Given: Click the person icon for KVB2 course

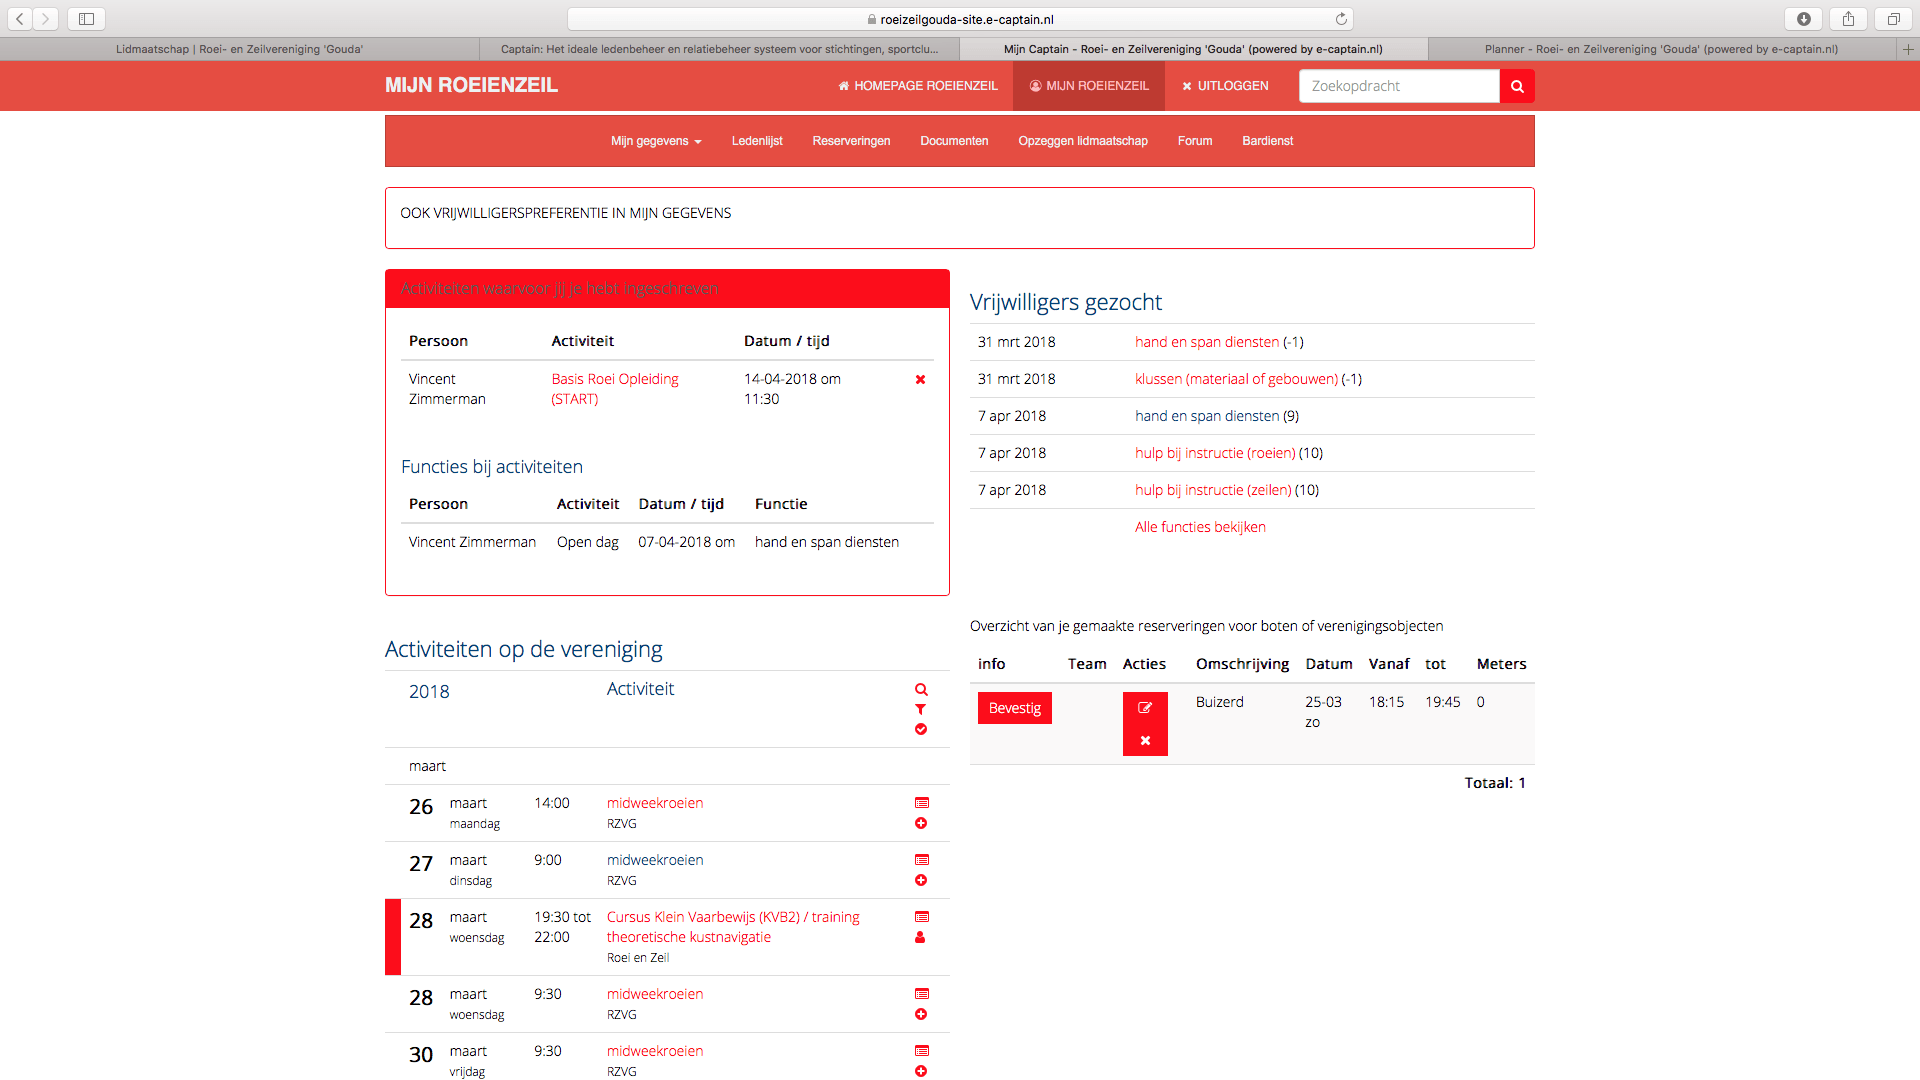Looking at the screenshot, I should (920, 938).
